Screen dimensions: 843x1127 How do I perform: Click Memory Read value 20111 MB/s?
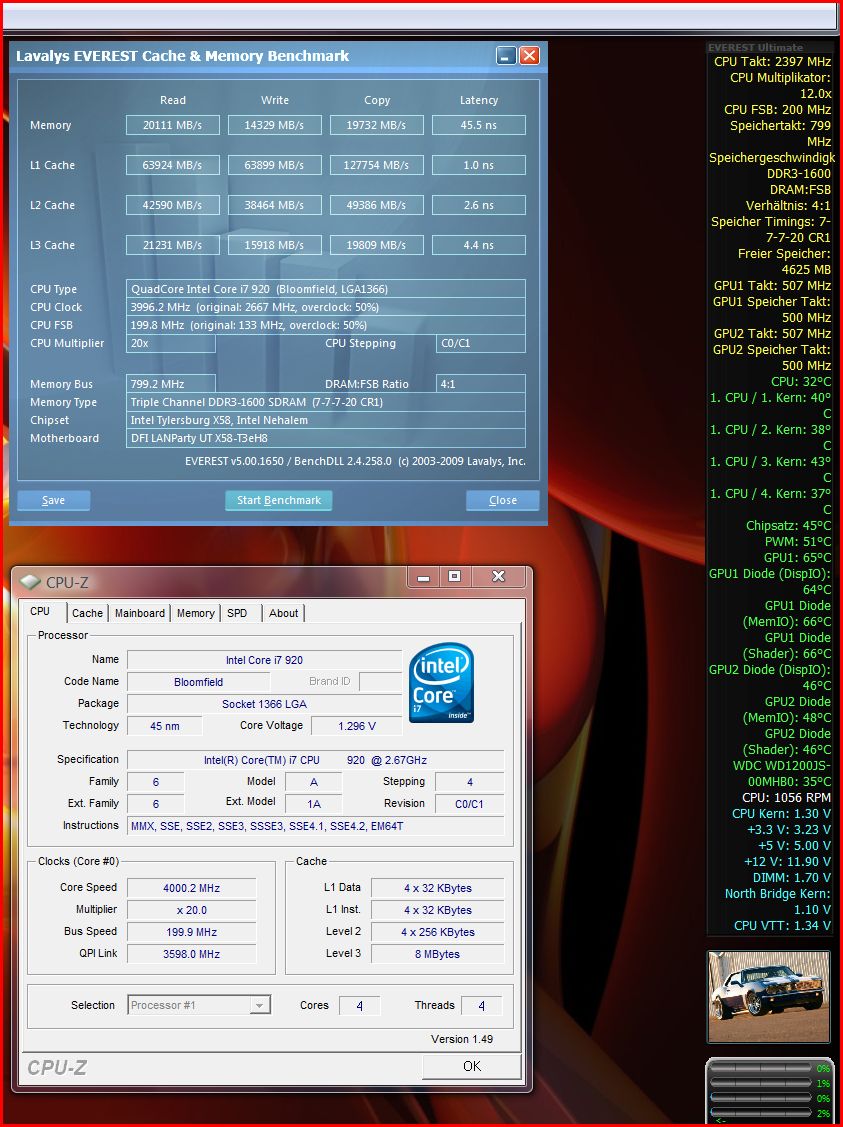click(x=172, y=125)
